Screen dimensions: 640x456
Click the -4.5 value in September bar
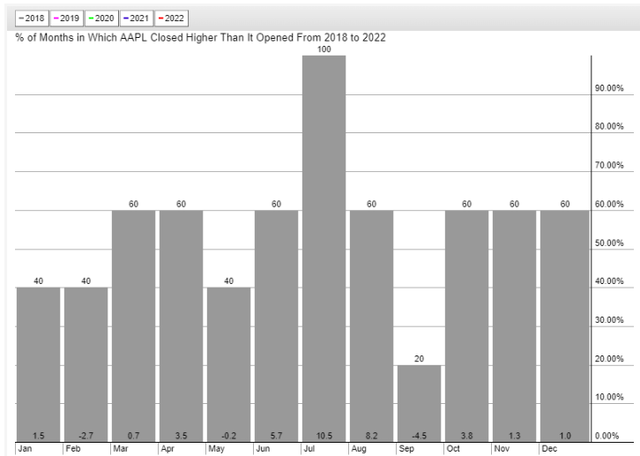click(x=419, y=436)
